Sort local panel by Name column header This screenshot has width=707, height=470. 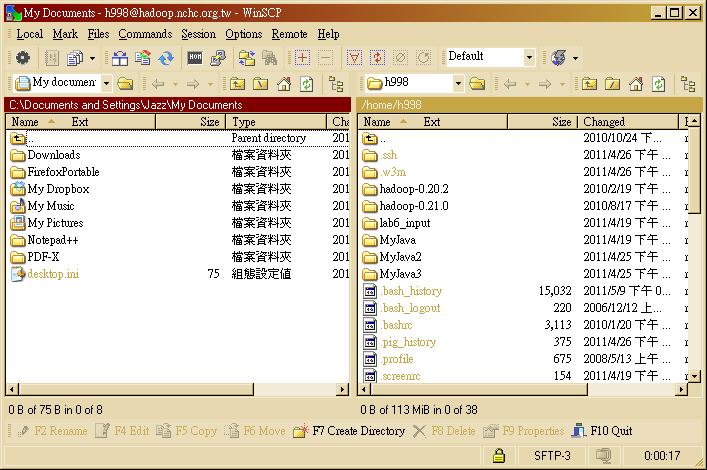pyautogui.click(x=81, y=122)
